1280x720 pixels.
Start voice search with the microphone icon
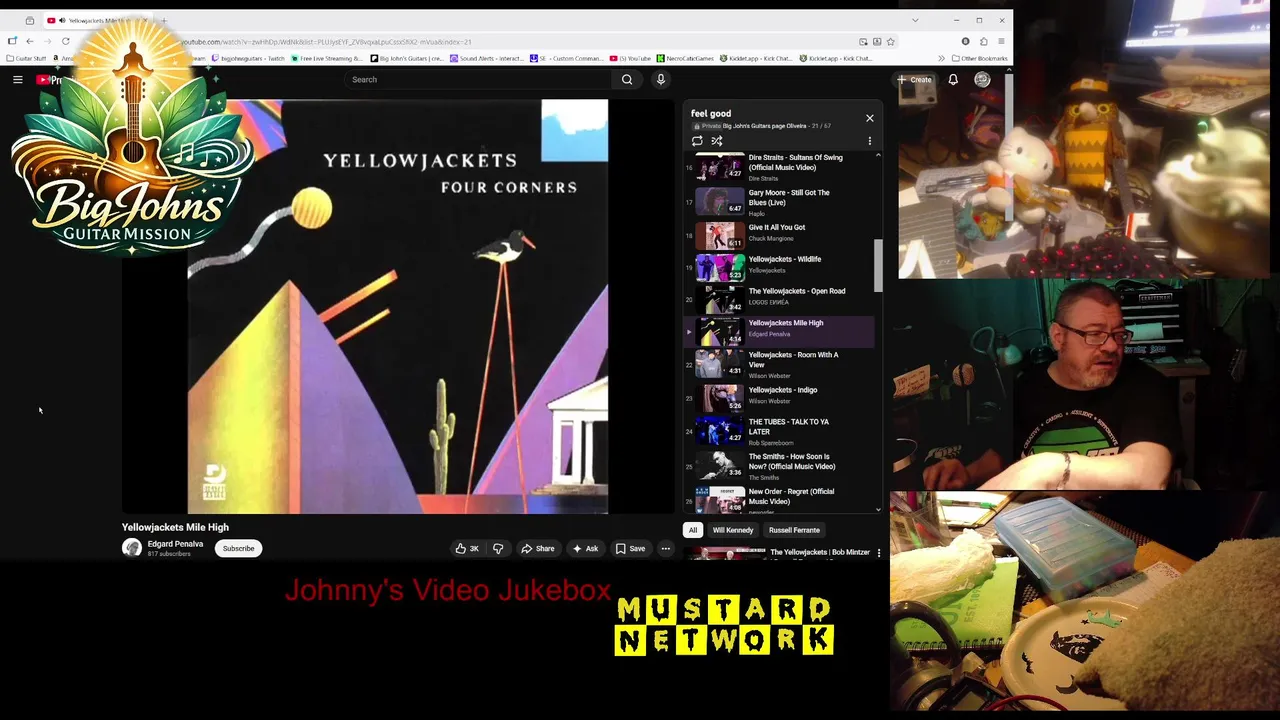(661, 79)
